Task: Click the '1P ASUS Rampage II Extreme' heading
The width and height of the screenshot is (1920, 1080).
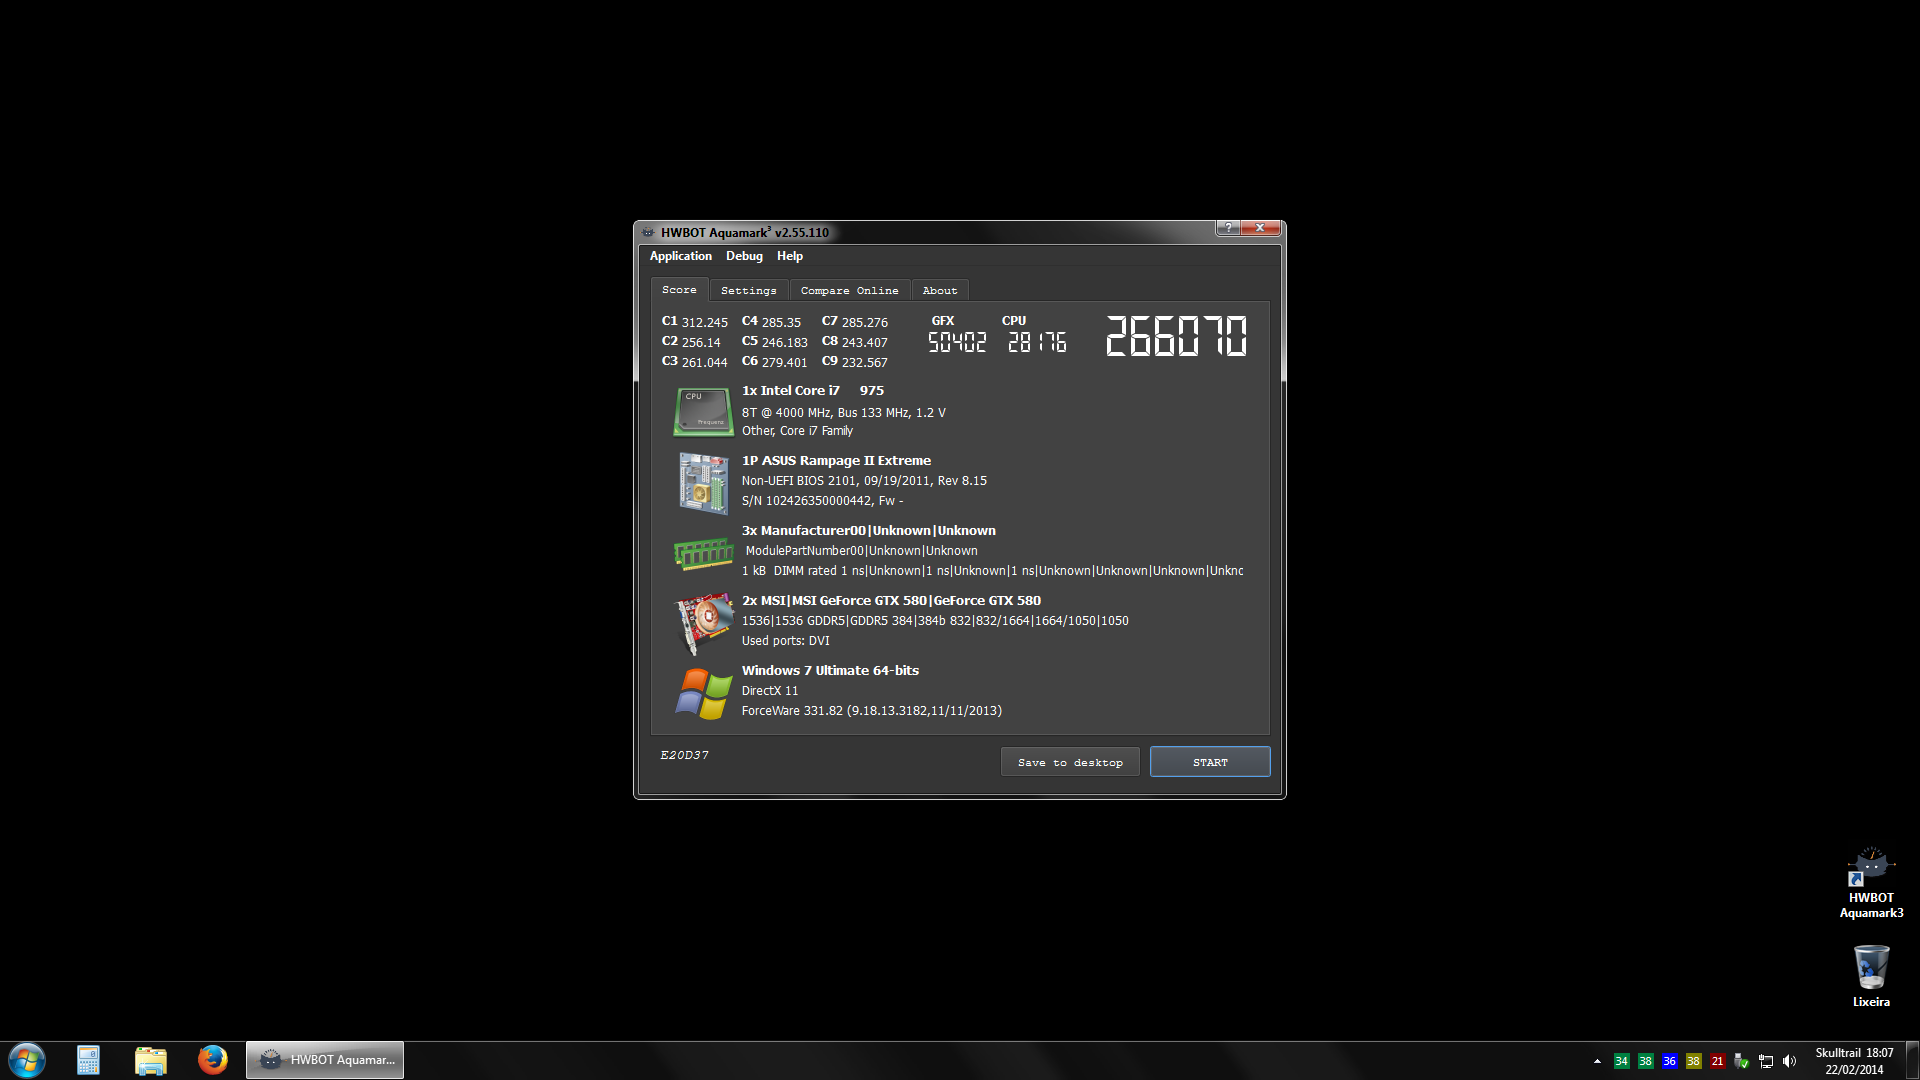Action: pyautogui.click(x=836, y=461)
